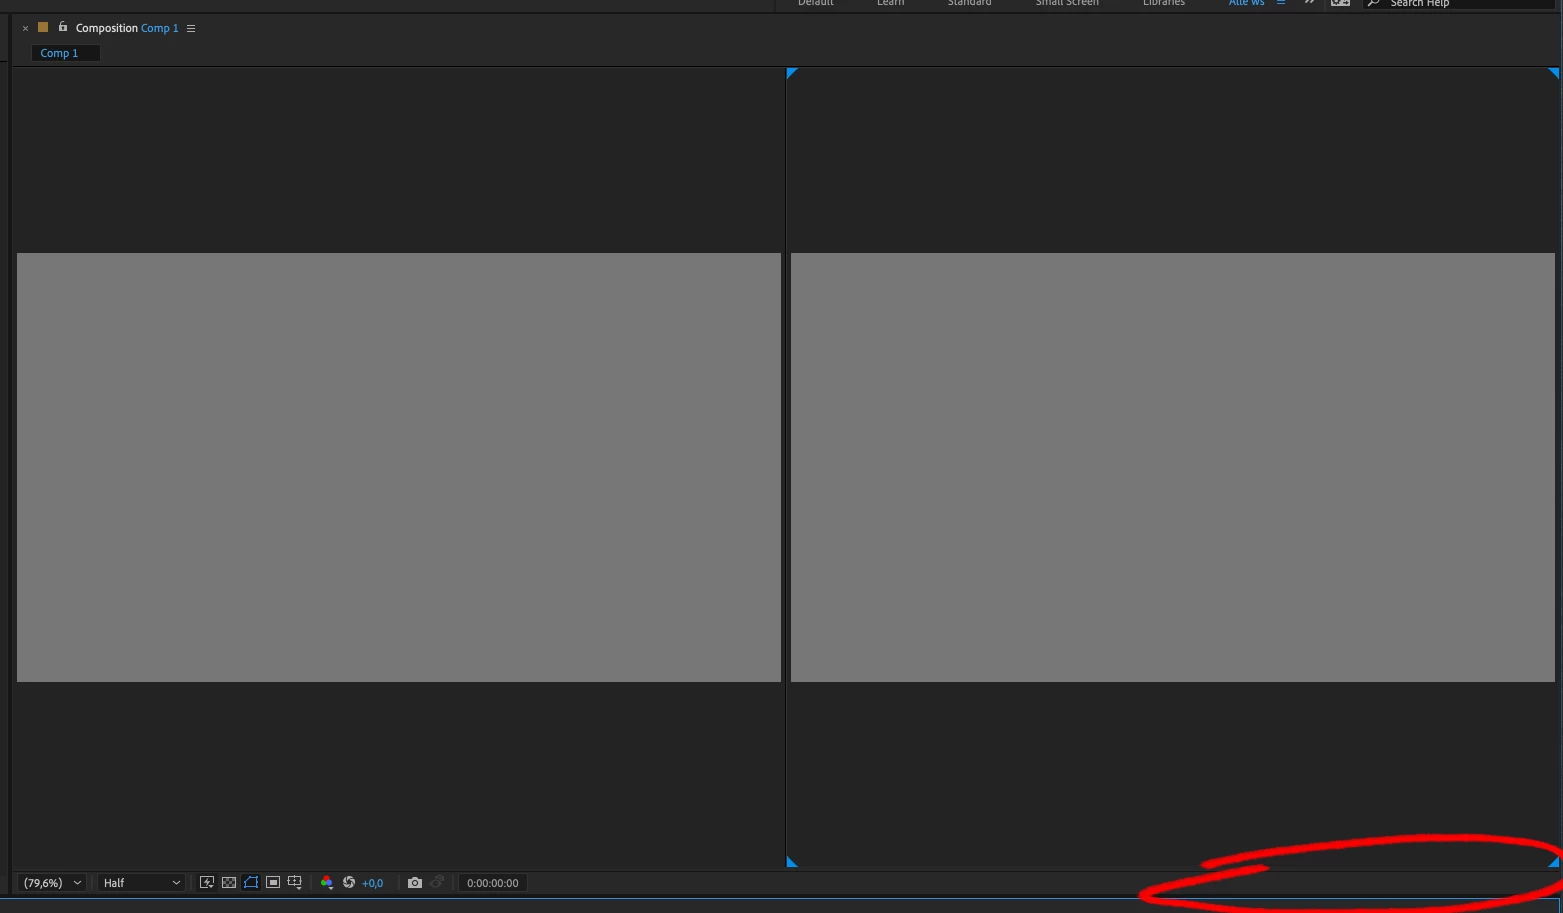Viewport: 1563px width, 913px height.
Task: Open the (79,6%) magnification dropdown
Action: pos(52,883)
